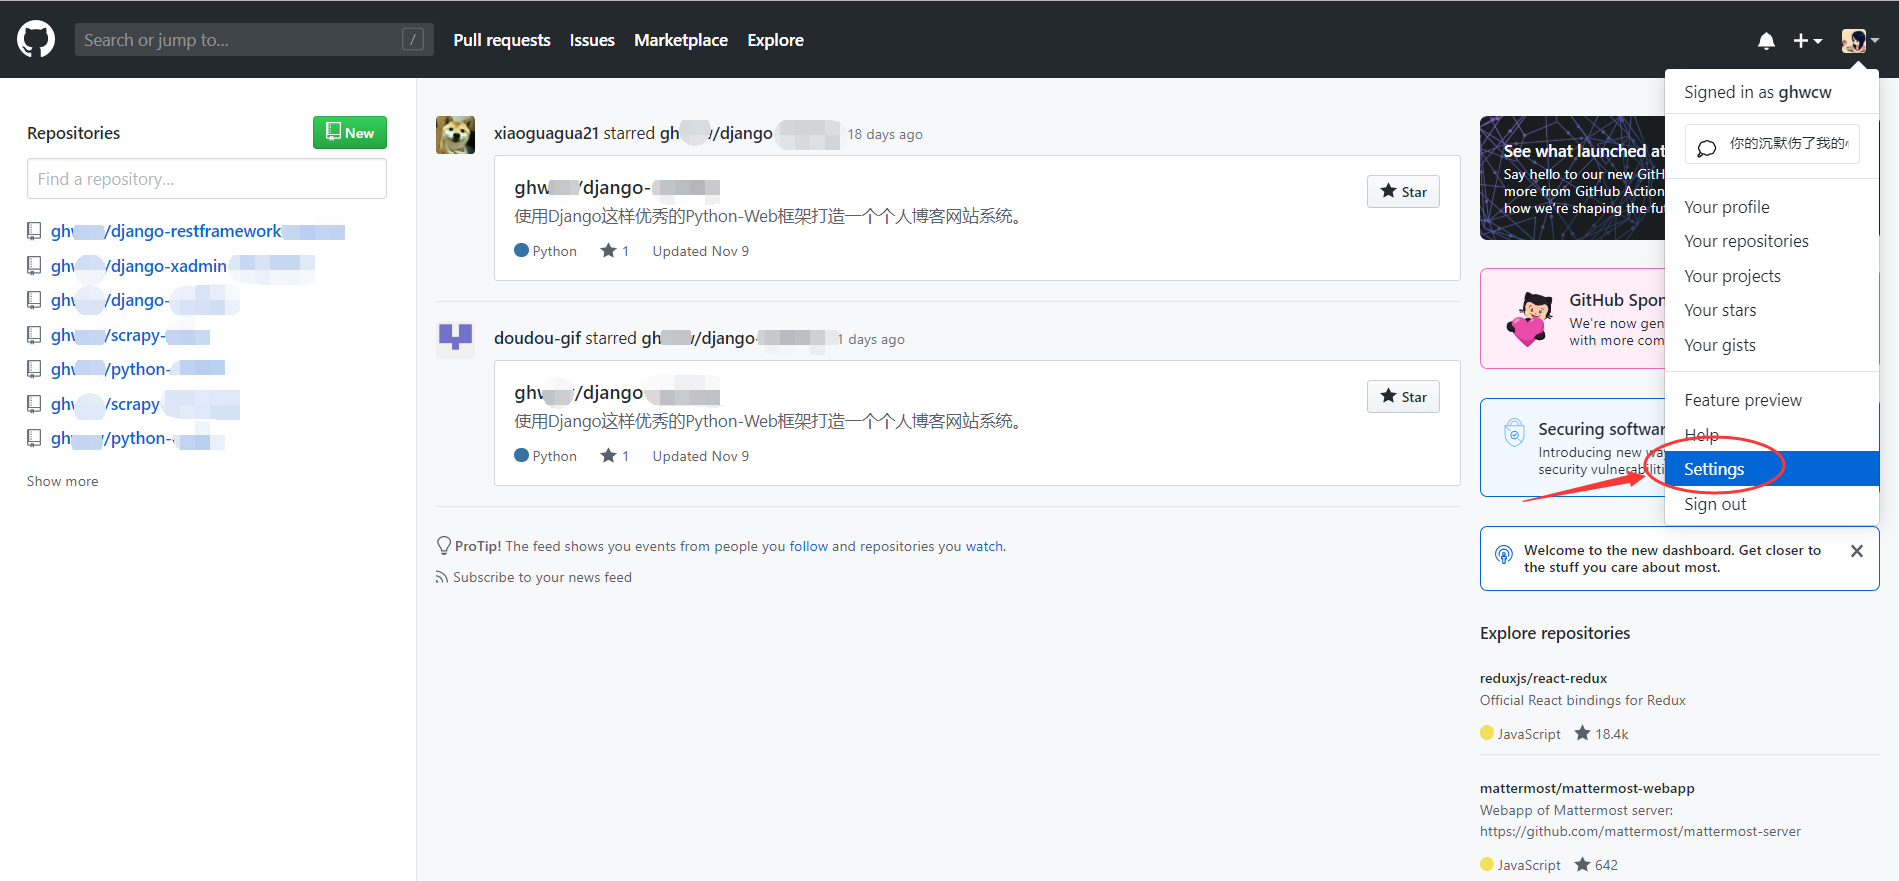Open Your gists from the user menu

tap(1719, 345)
